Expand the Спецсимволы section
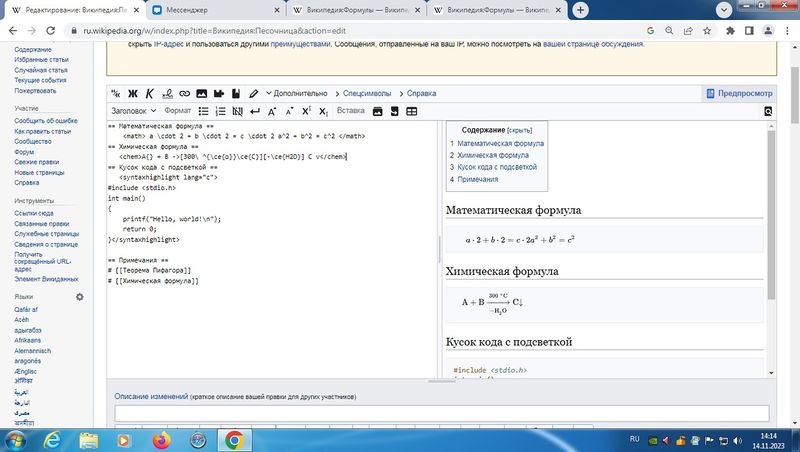Viewport: 800px width, 452px height. click(x=370, y=93)
